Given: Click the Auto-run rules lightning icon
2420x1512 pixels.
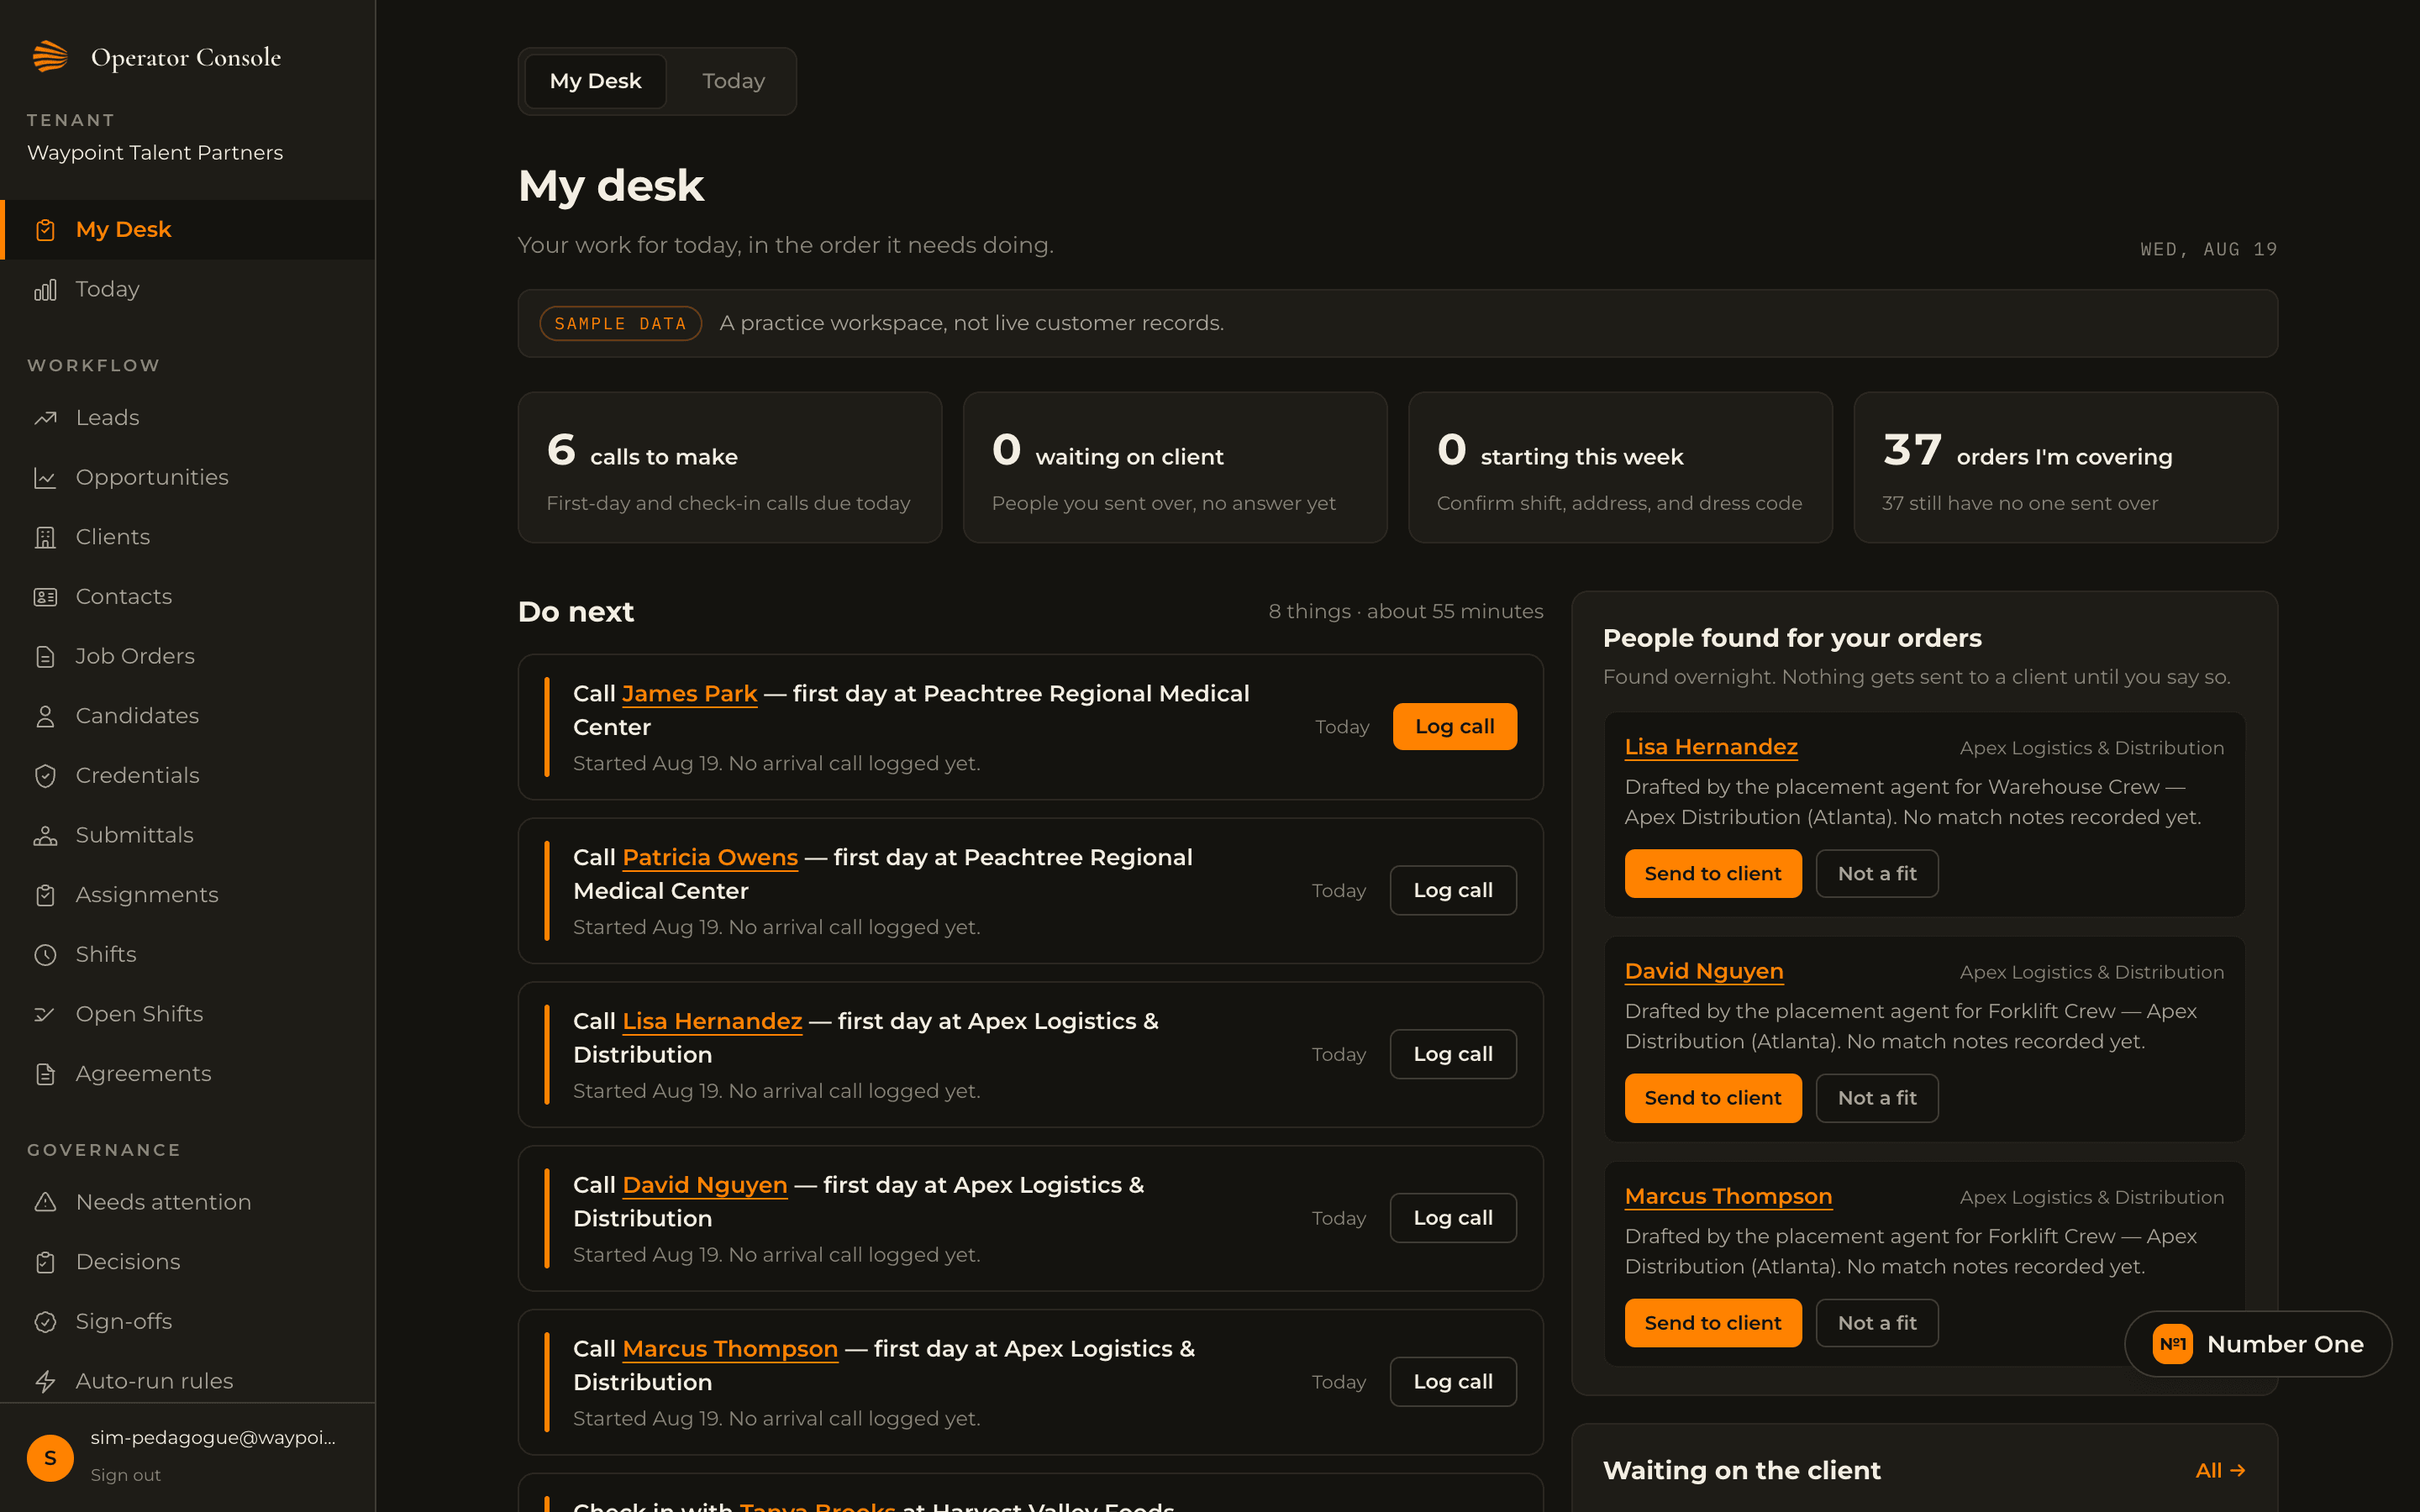Looking at the screenshot, I should tap(45, 1381).
